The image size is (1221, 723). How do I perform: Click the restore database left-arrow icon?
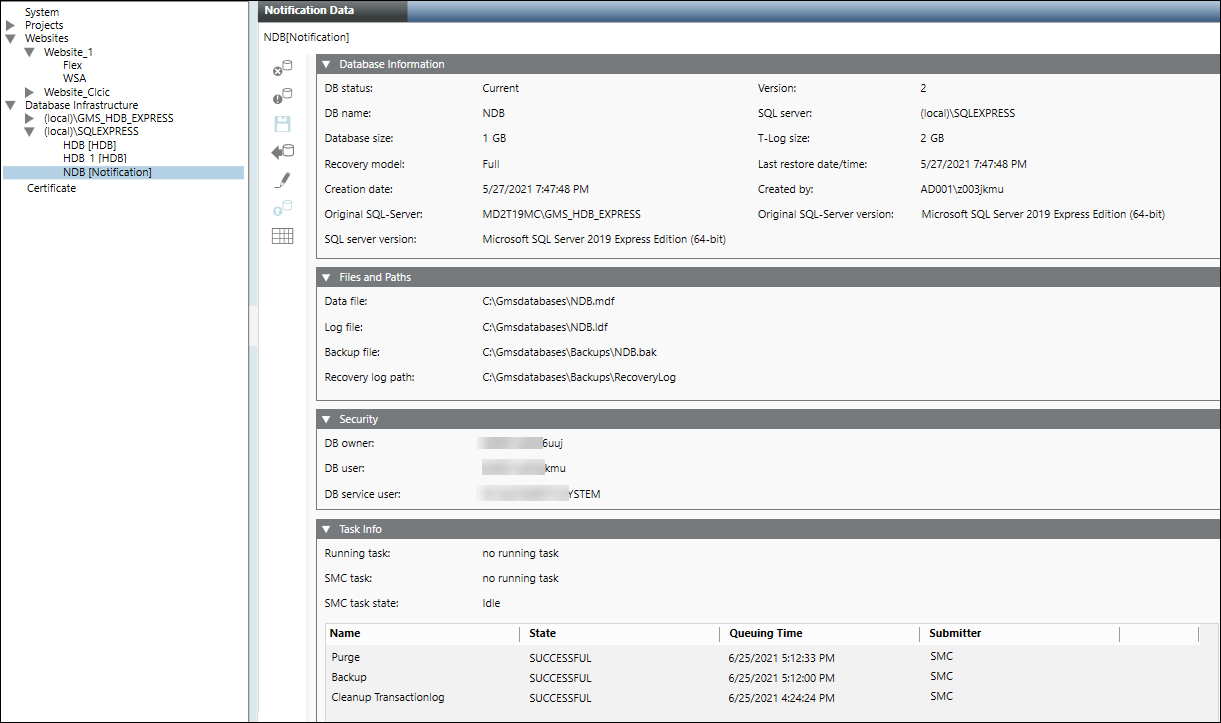(283, 152)
